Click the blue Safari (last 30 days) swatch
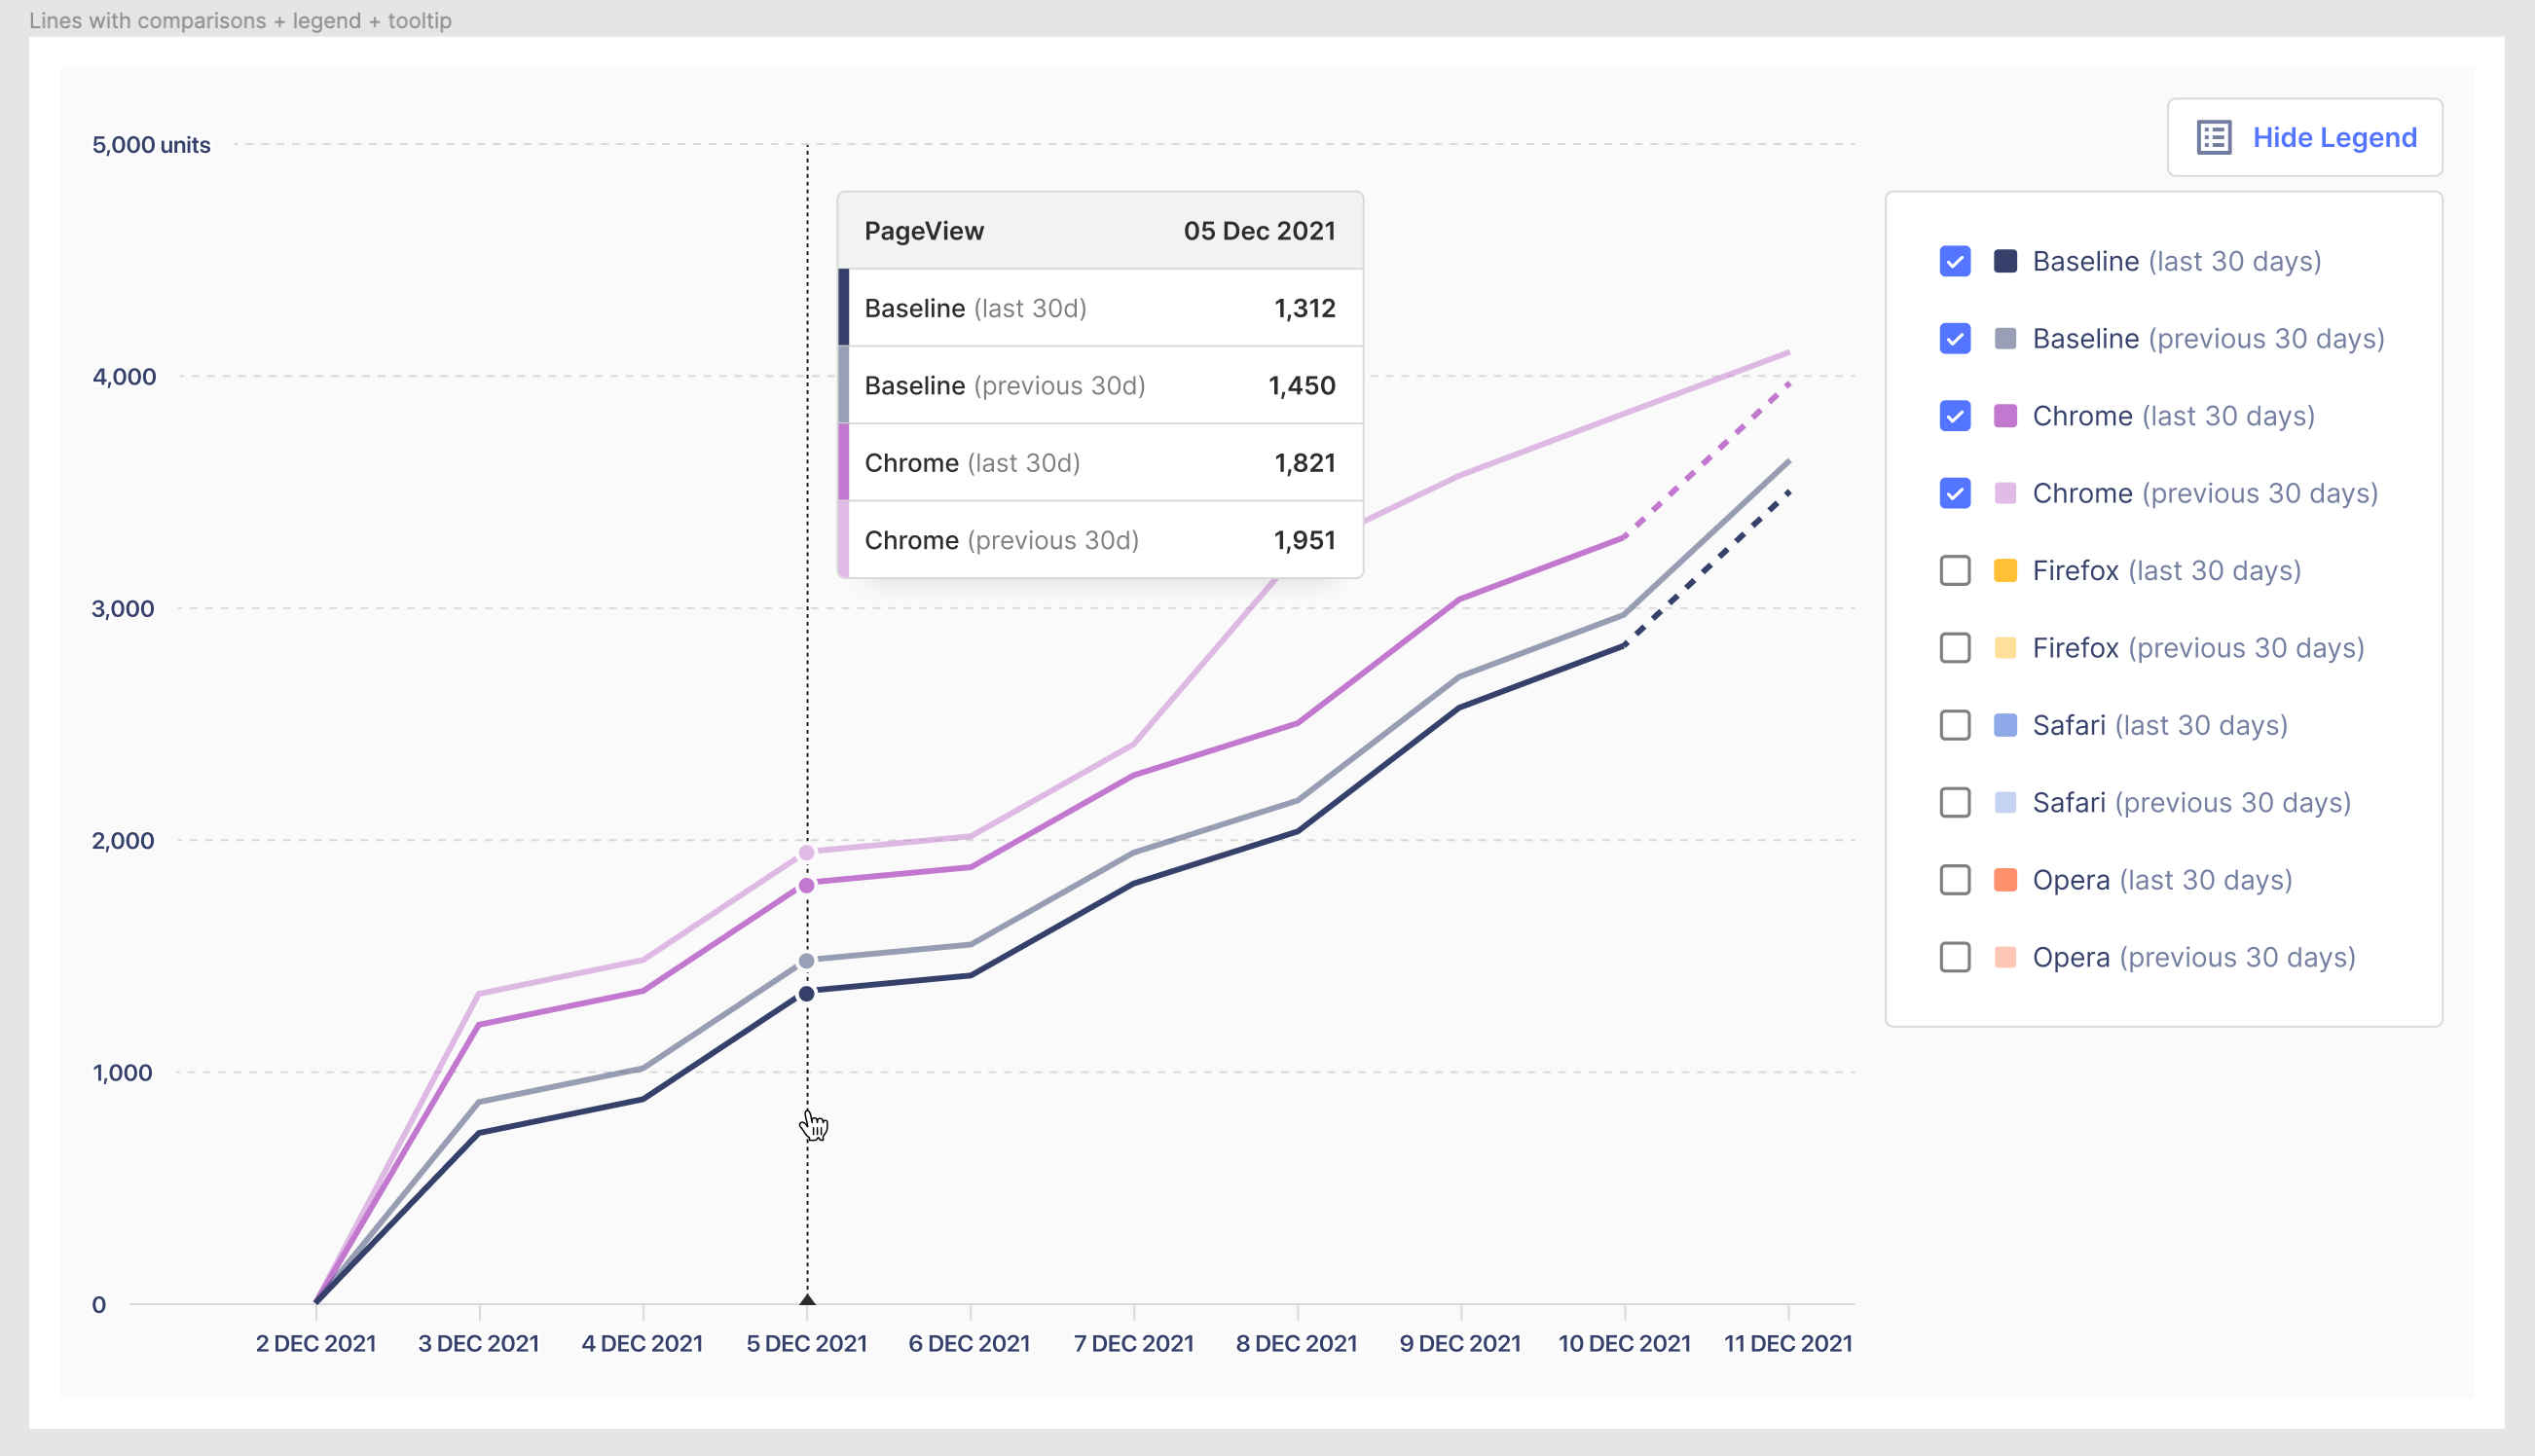This screenshot has height=1456, width=2535. coord(2004,726)
